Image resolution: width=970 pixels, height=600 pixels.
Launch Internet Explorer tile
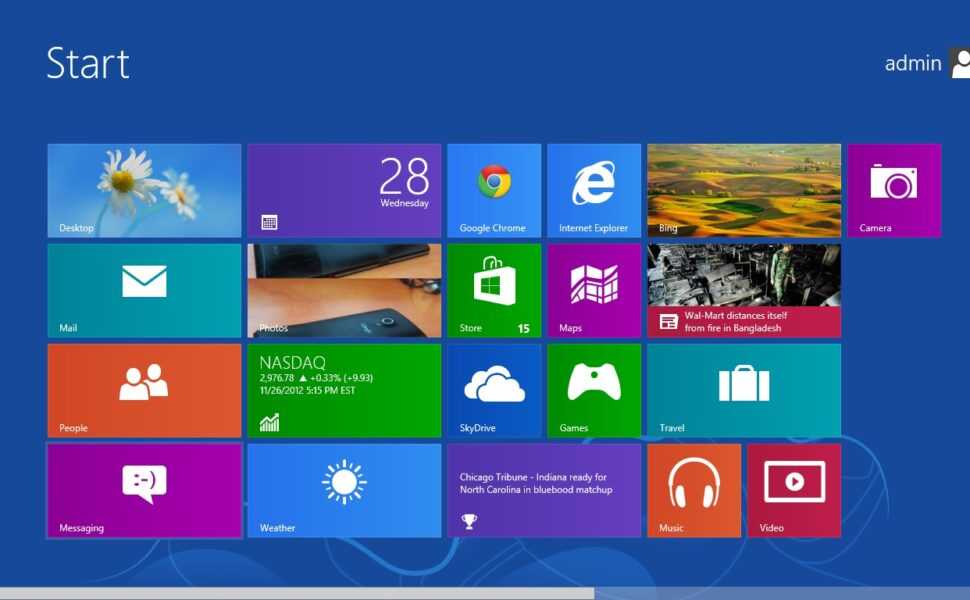[x=594, y=191]
